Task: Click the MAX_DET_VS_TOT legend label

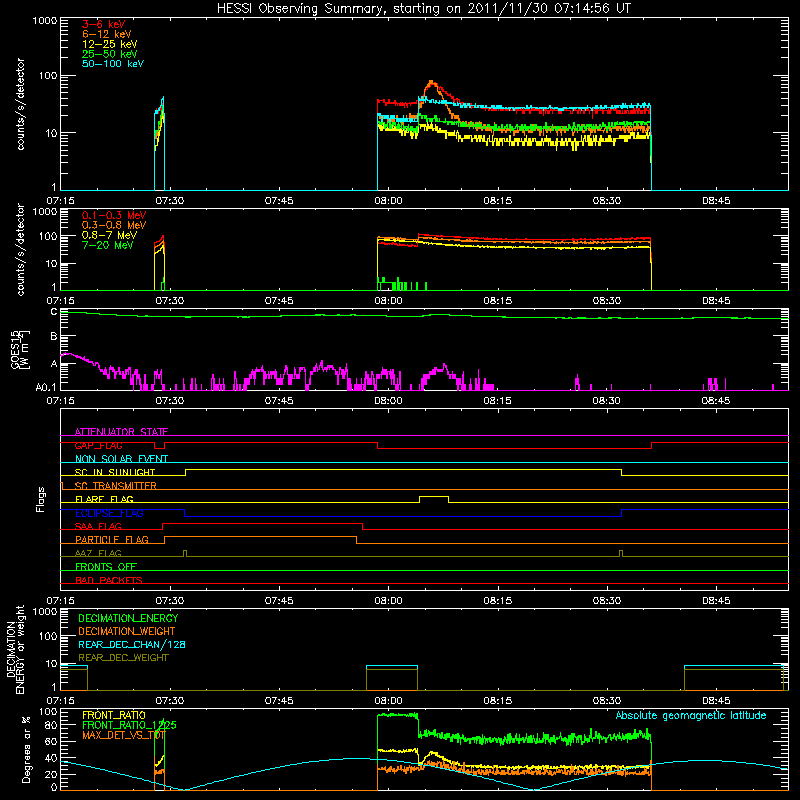Action: click(x=123, y=735)
